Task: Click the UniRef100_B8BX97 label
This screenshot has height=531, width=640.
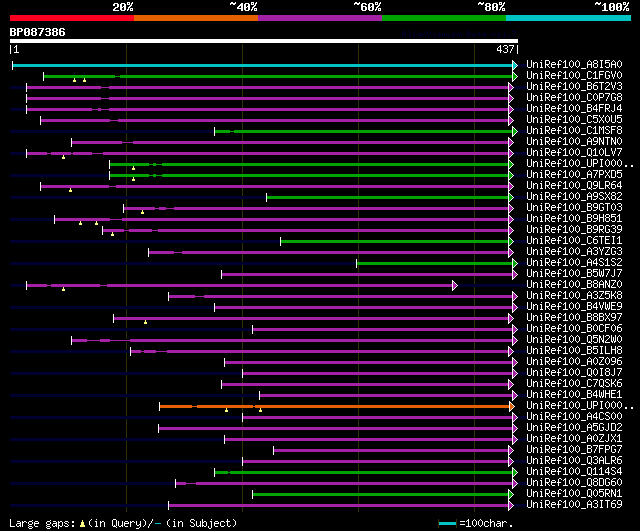Action: [x=574, y=318]
